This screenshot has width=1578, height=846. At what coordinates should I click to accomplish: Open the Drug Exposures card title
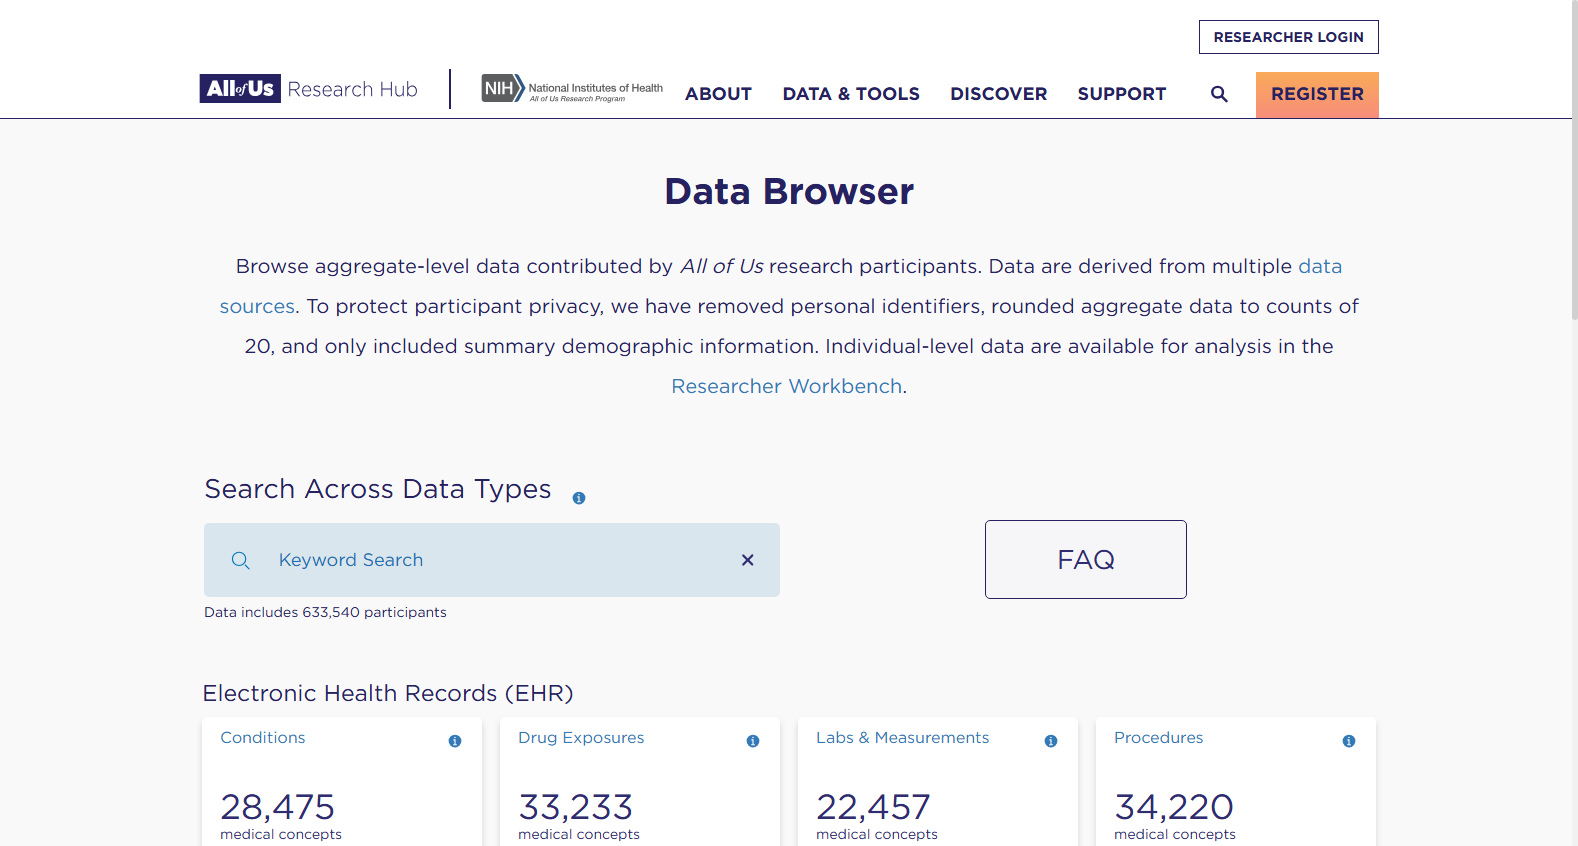581,738
